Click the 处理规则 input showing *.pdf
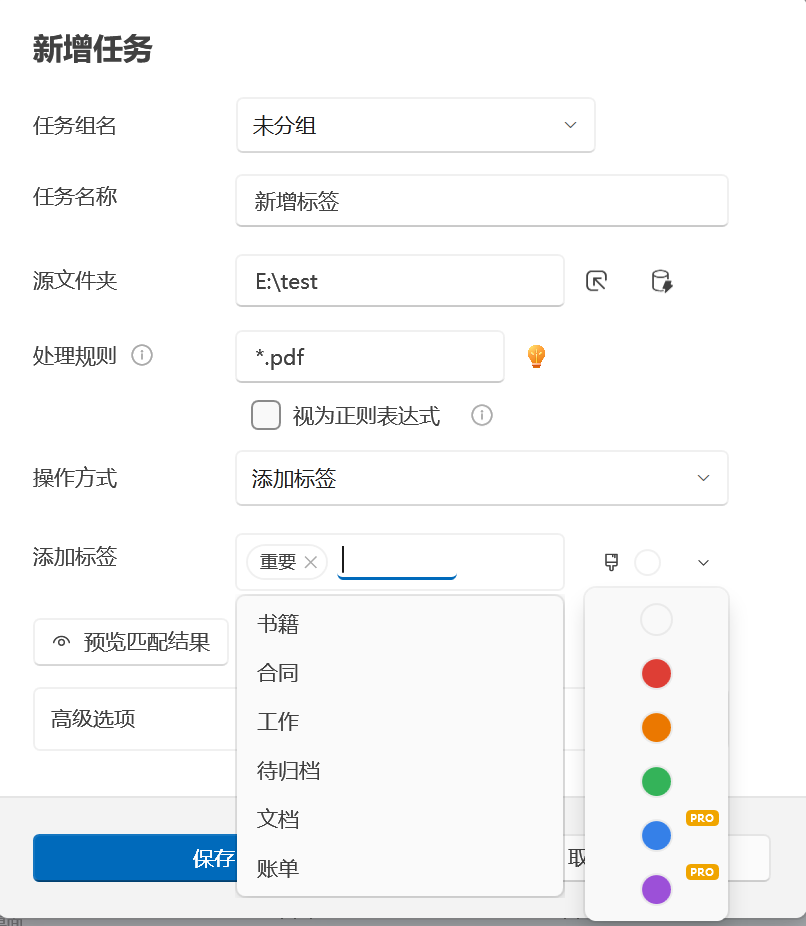This screenshot has height=926, width=806. 370,356
